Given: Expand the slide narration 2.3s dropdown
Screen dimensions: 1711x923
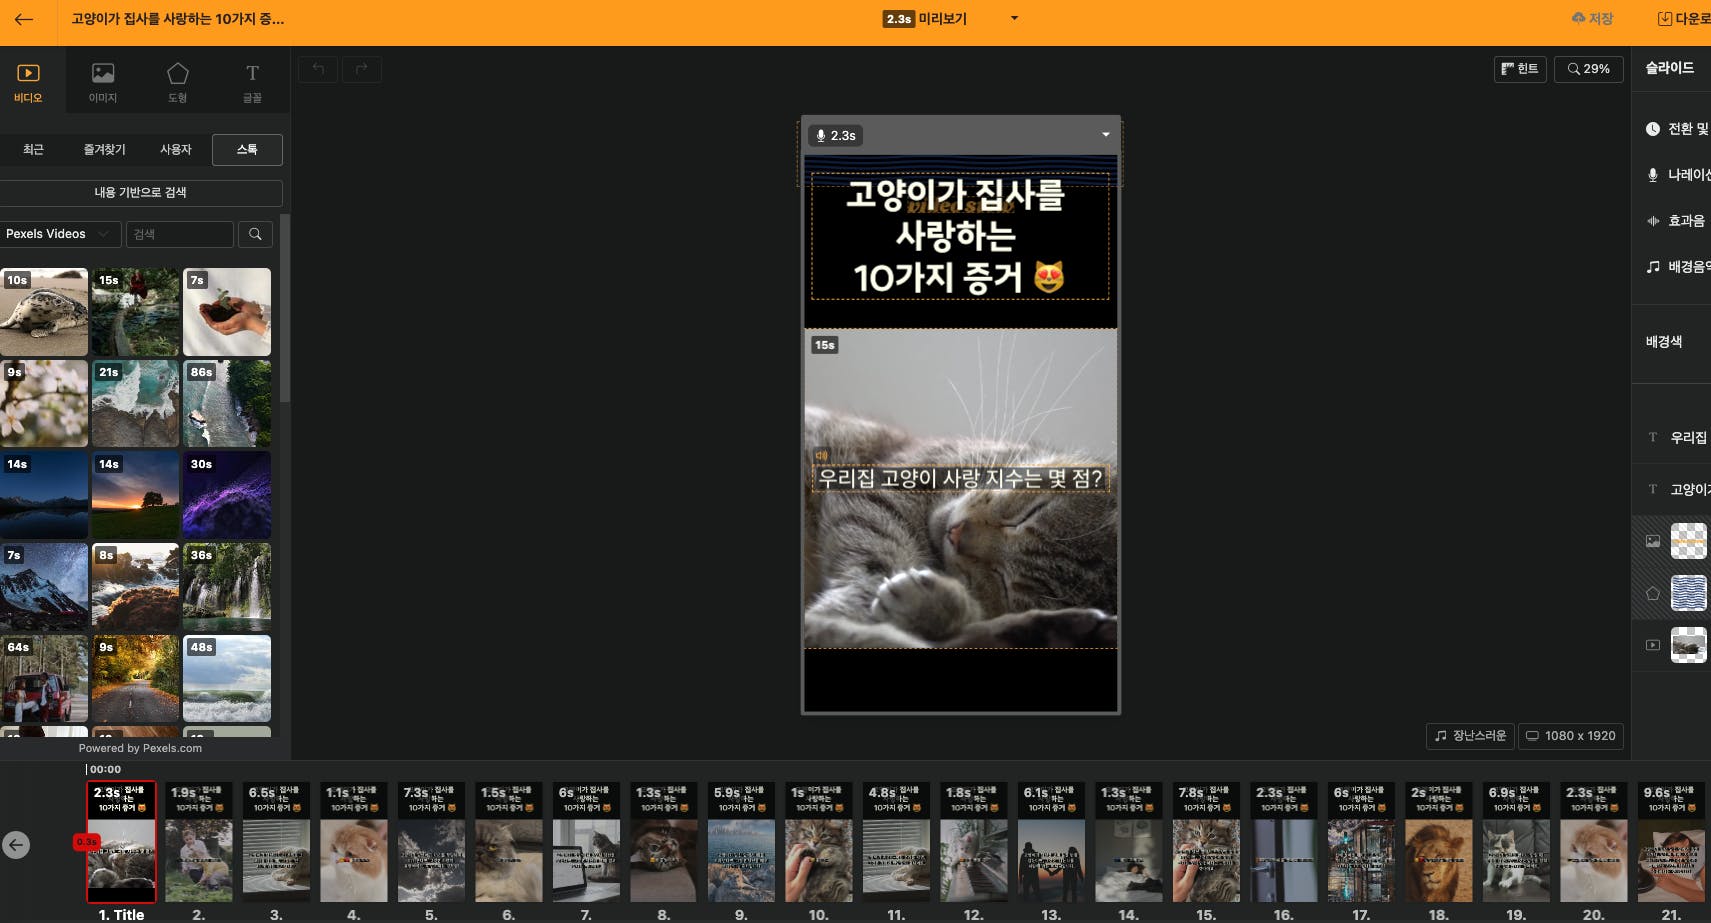Looking at the screenshot, I should point(1105,135).
